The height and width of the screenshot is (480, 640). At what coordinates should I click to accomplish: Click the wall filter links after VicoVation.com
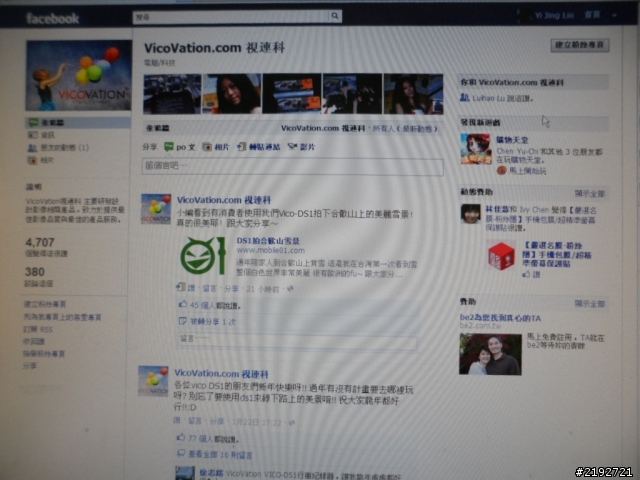coord(404,129)
